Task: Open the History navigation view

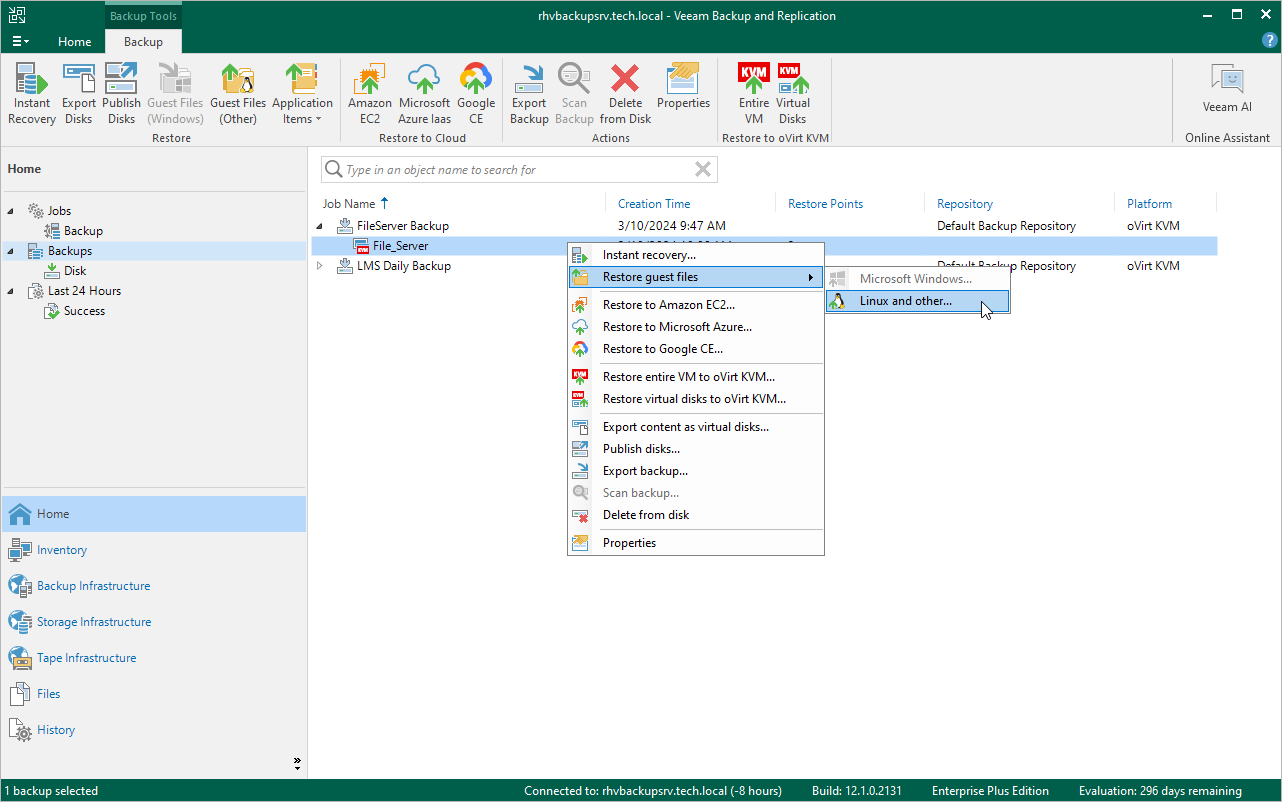Action: click(154, 730)
